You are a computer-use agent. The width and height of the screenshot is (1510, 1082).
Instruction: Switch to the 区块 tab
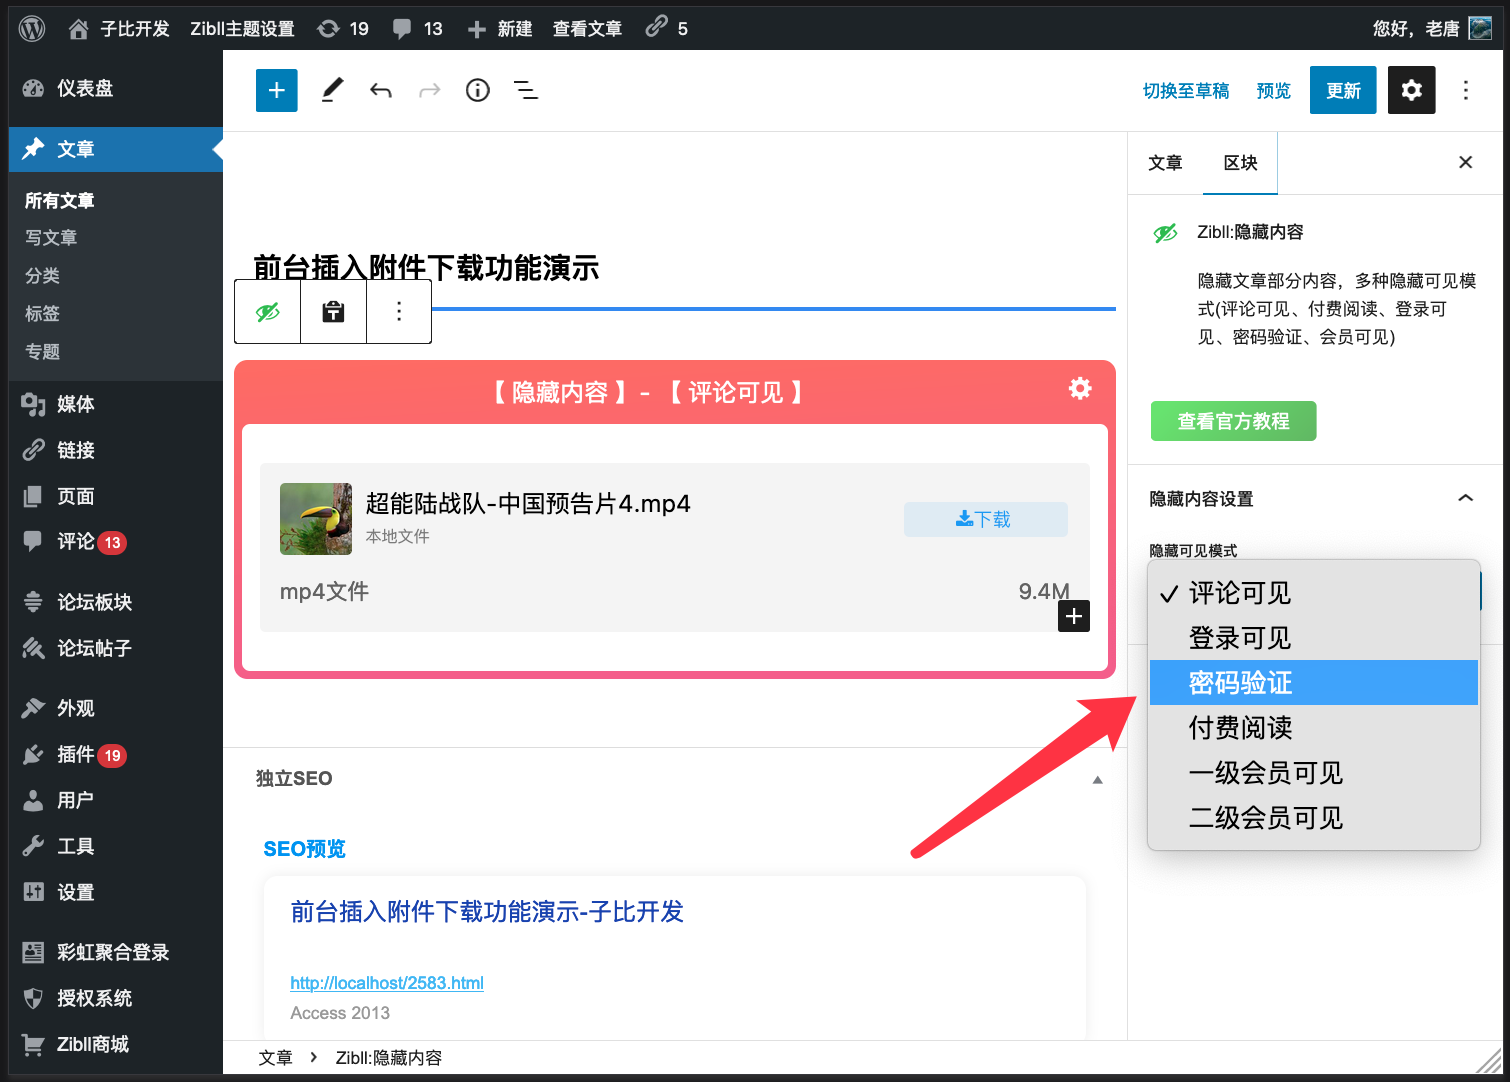tap(1239, 162)
